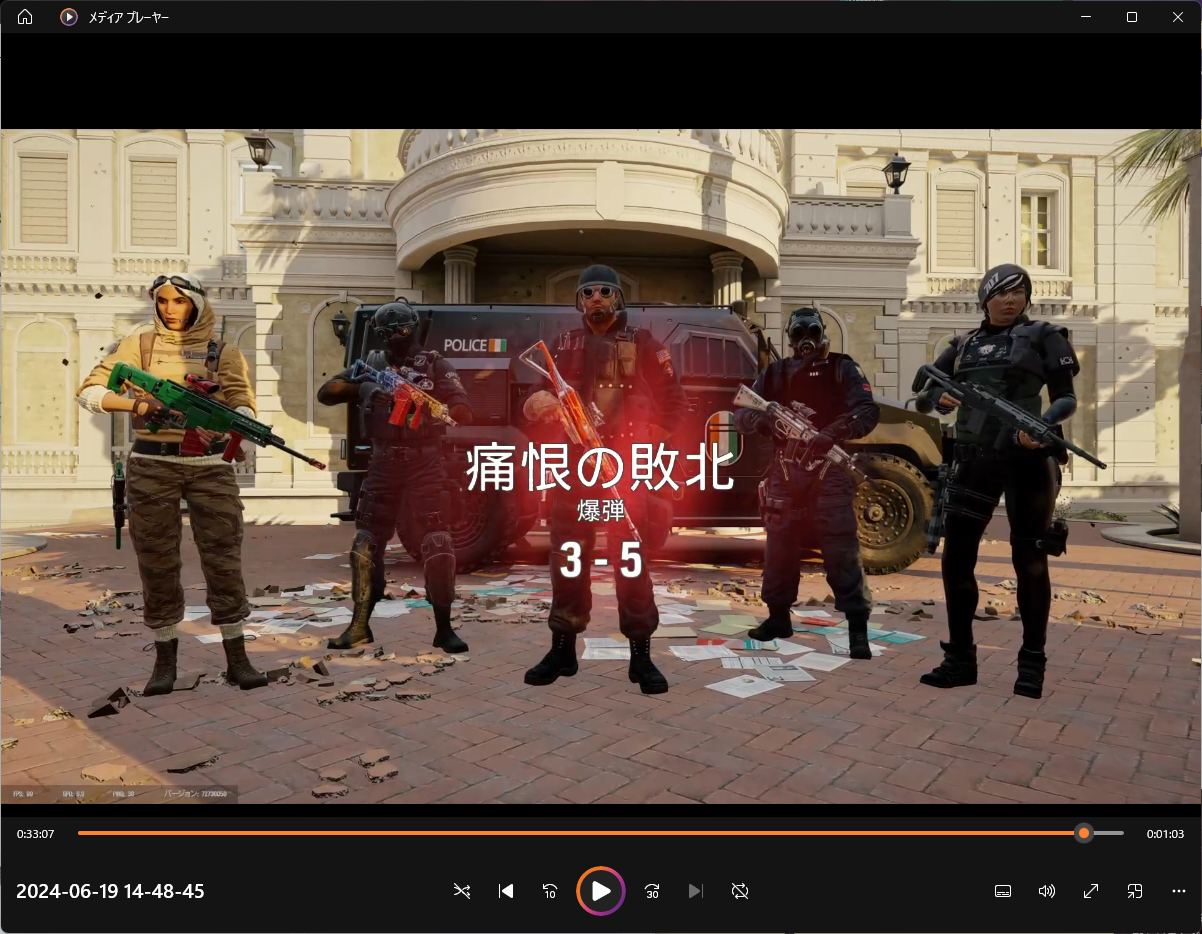This screenshot has height=934, width=1202.
Task: Skip back 10 seconds
Action: pyautogui.click(x=550, y=891)
